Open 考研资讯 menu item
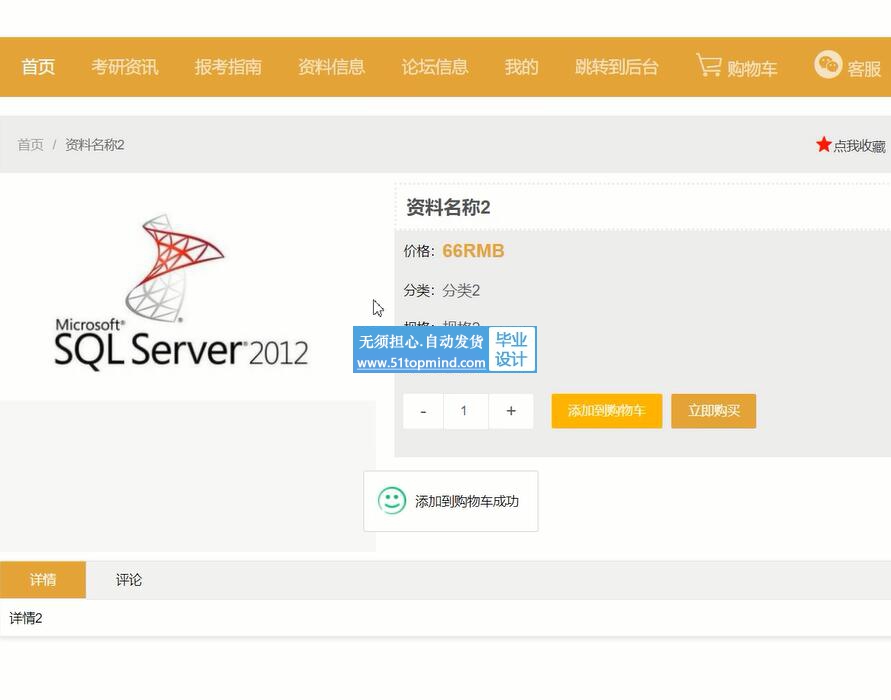 point(125,67)
